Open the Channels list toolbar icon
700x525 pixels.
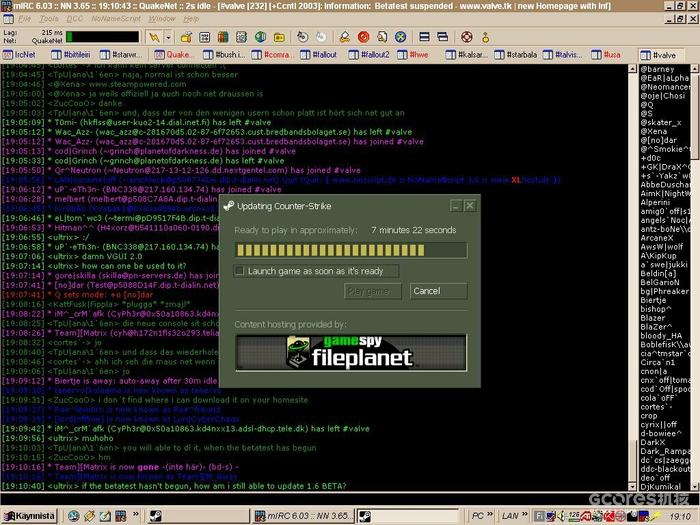click(x=204, y=37)
